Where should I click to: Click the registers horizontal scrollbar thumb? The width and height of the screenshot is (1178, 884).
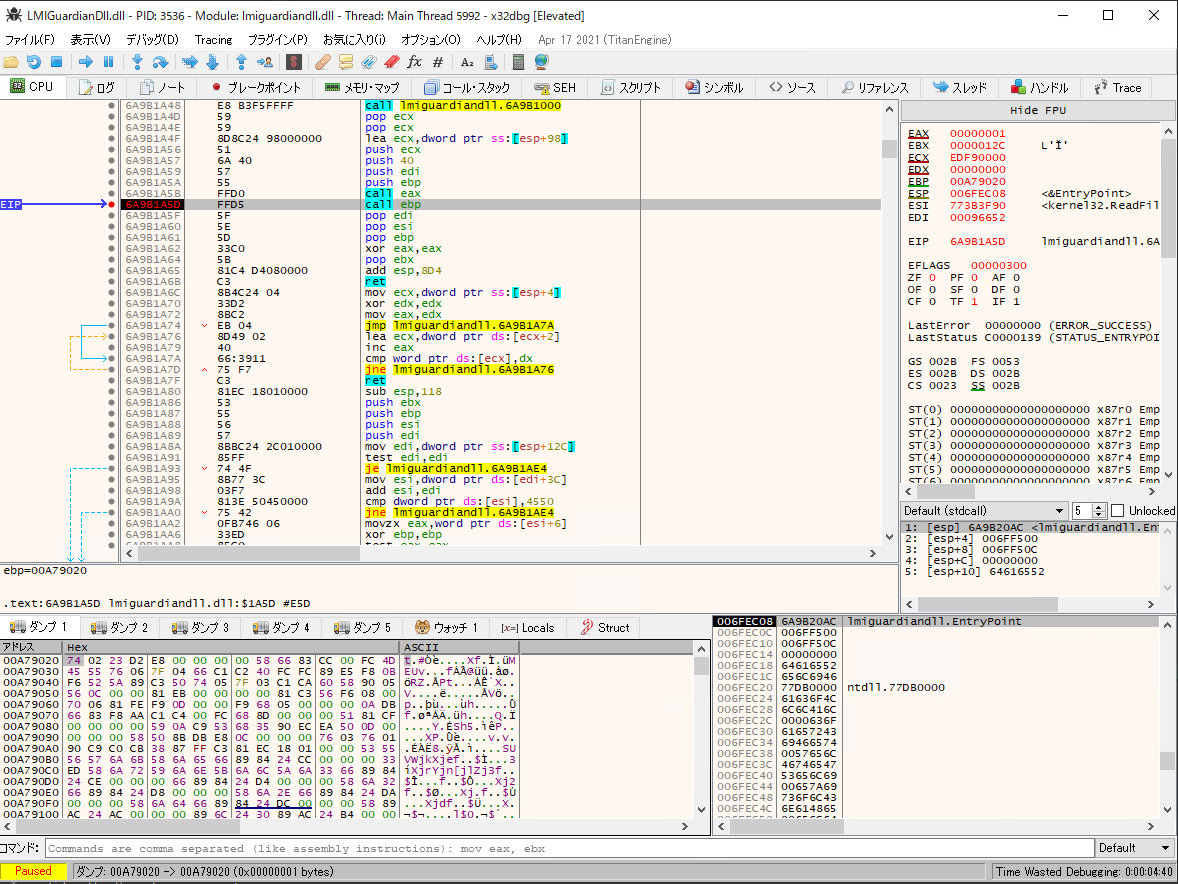pyautogui.click(x=947, y=492)
